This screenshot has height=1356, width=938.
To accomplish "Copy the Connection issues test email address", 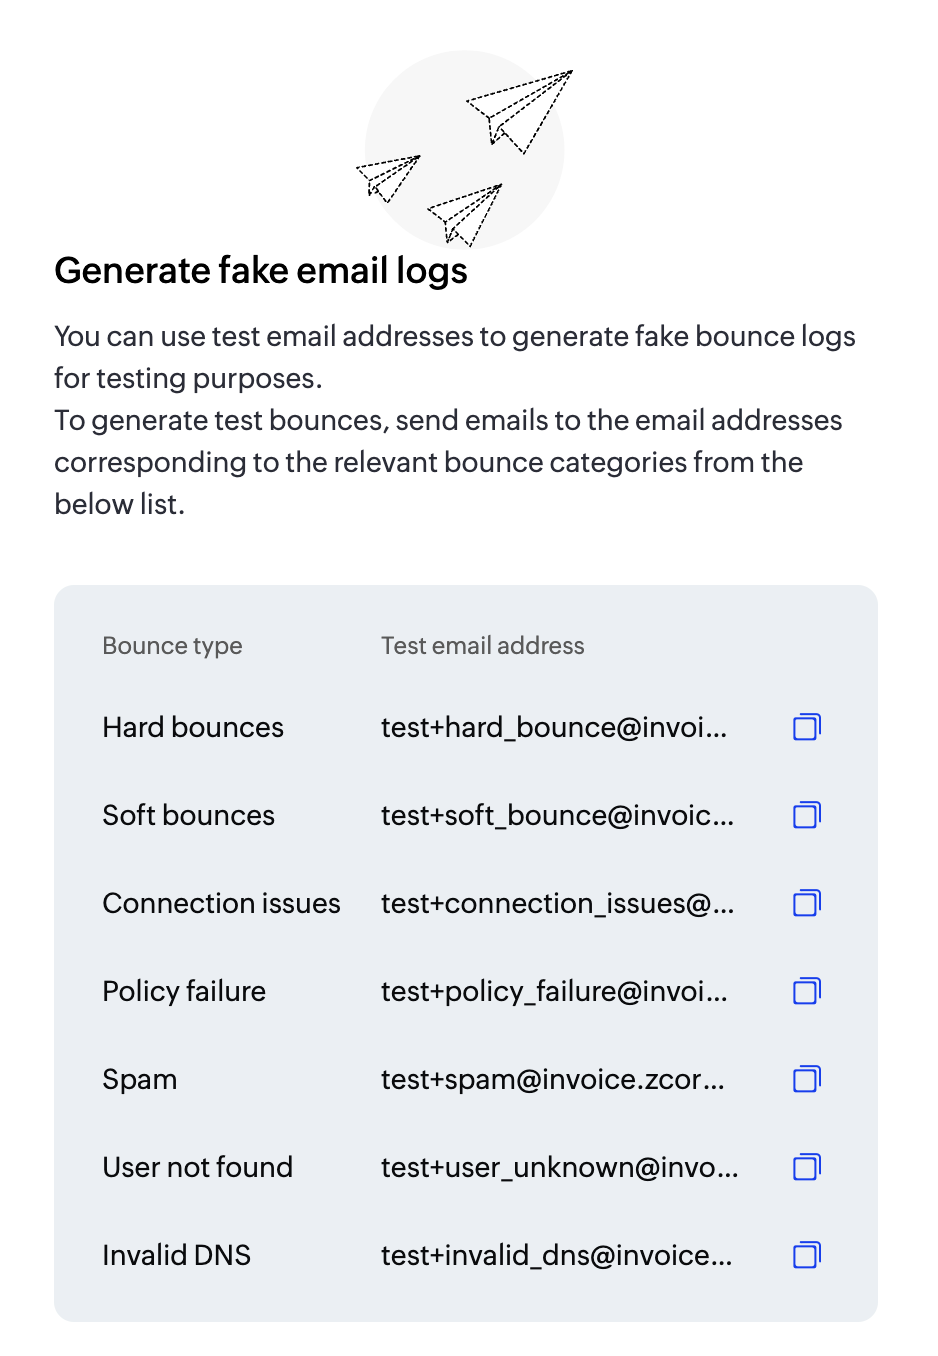I will (x=806, y=903).
